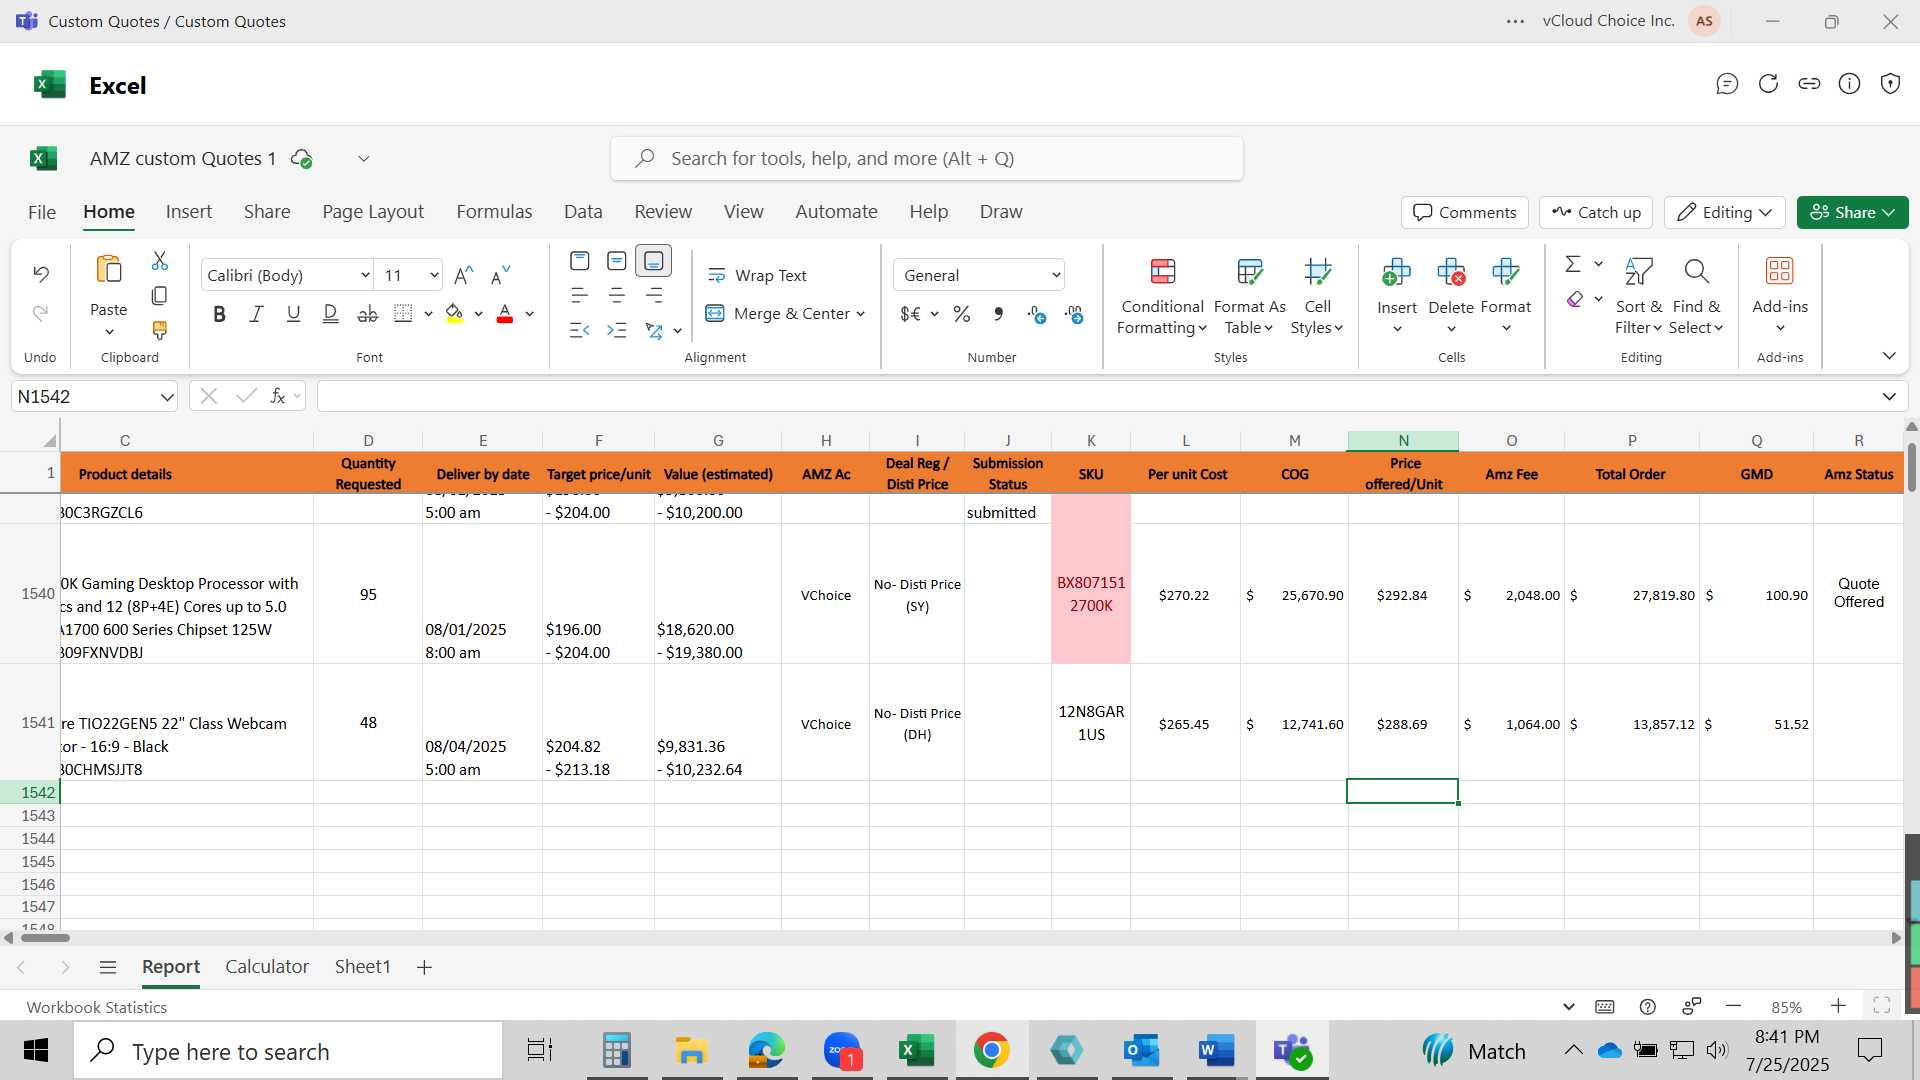
Task: Switch to the Page Layout tab
Action: pos(373,212)
